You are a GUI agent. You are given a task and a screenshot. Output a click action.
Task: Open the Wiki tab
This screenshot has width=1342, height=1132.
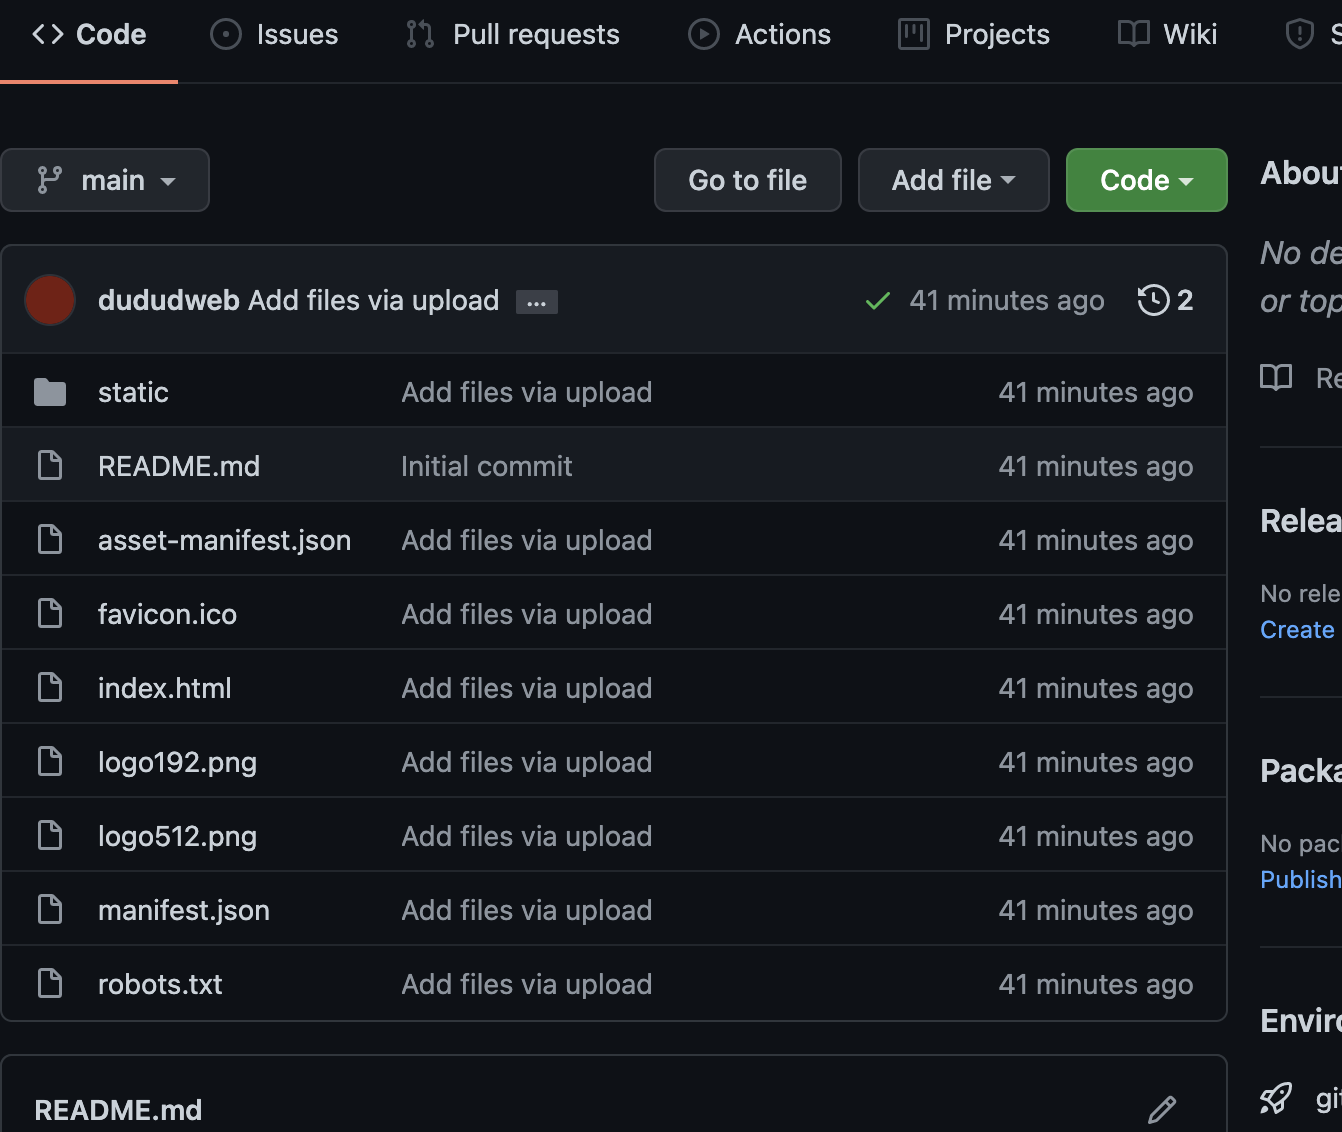(1167, 35)
